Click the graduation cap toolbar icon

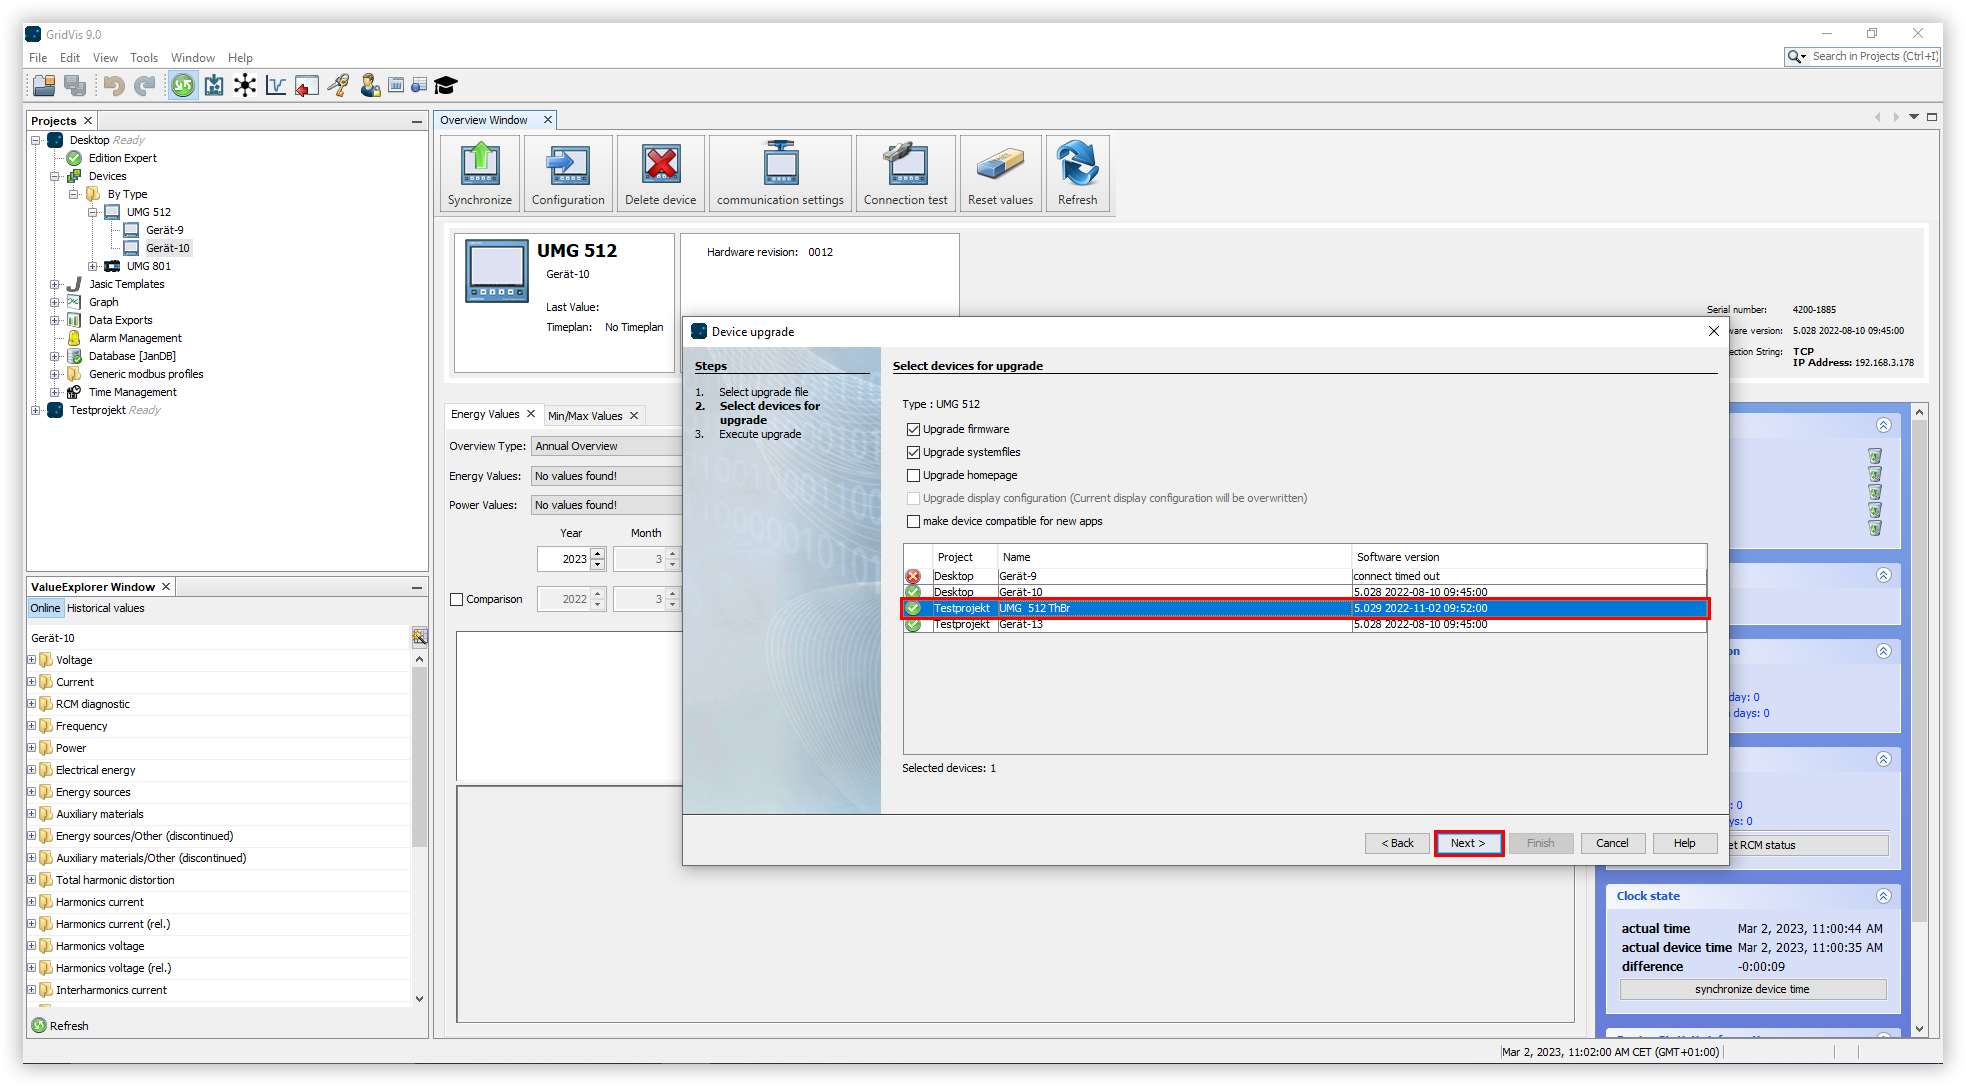(x=446, y=86)
